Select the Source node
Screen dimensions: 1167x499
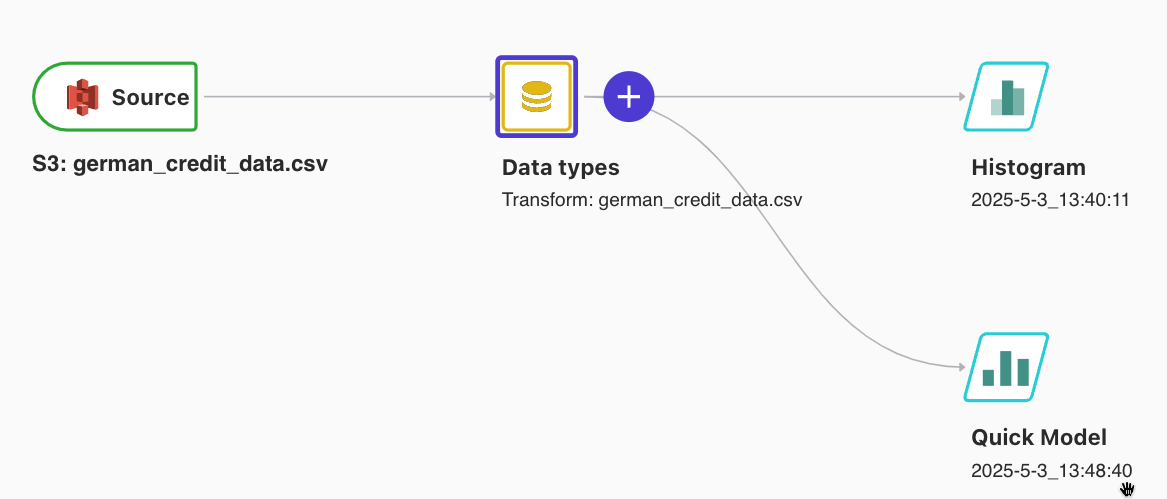(115, 97)
